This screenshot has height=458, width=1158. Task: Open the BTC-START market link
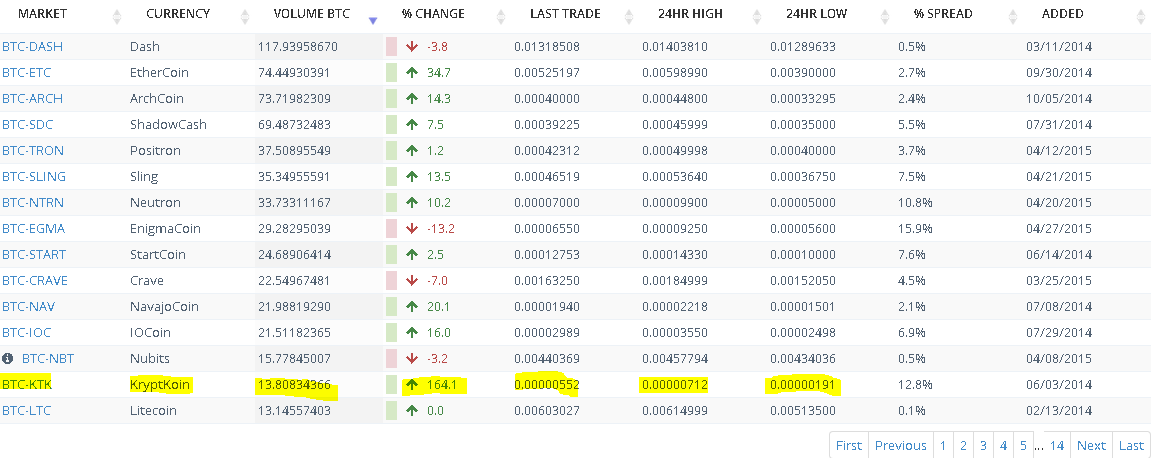click(x=34, y=255)
